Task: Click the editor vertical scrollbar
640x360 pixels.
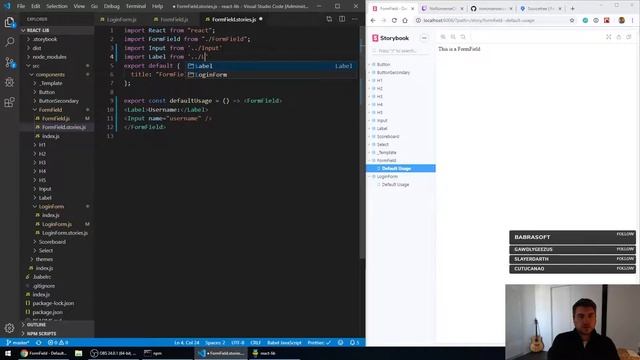Action: pos(362,141)
